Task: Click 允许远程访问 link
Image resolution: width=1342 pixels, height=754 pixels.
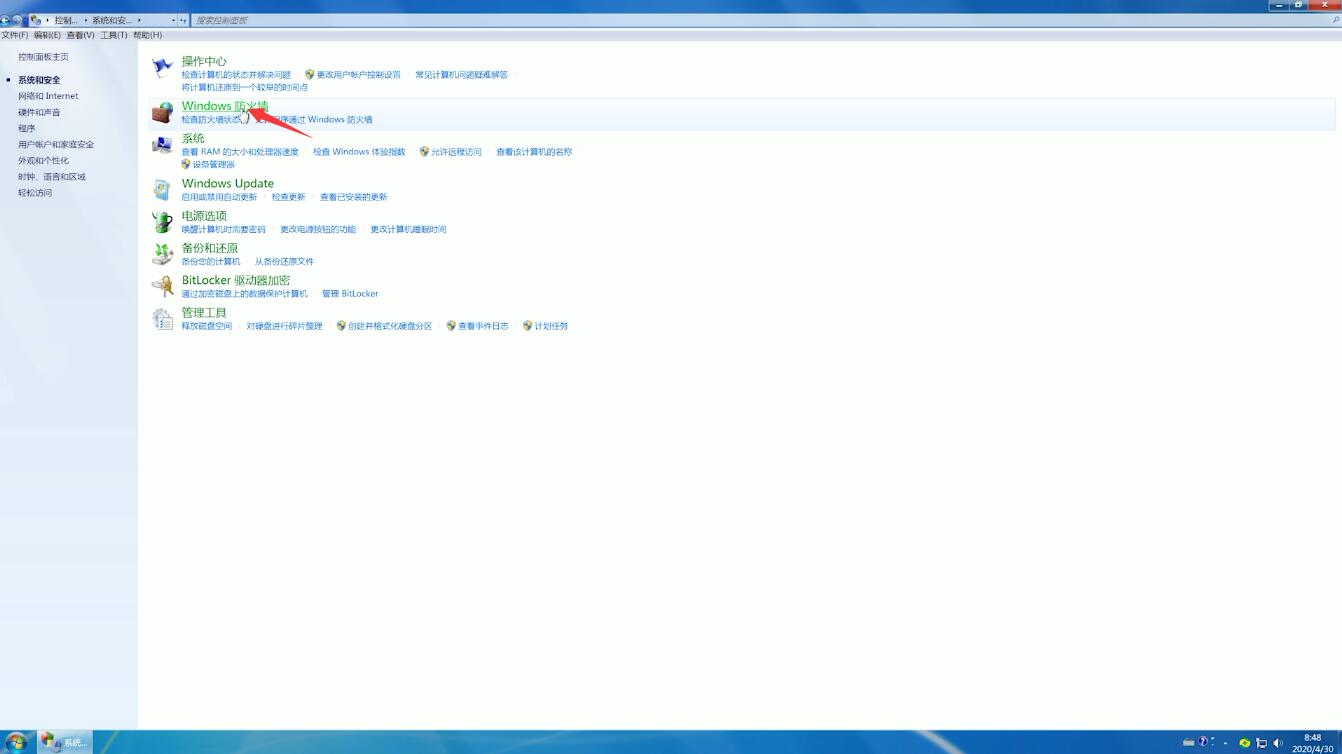Action: click(x=456, y=152)
